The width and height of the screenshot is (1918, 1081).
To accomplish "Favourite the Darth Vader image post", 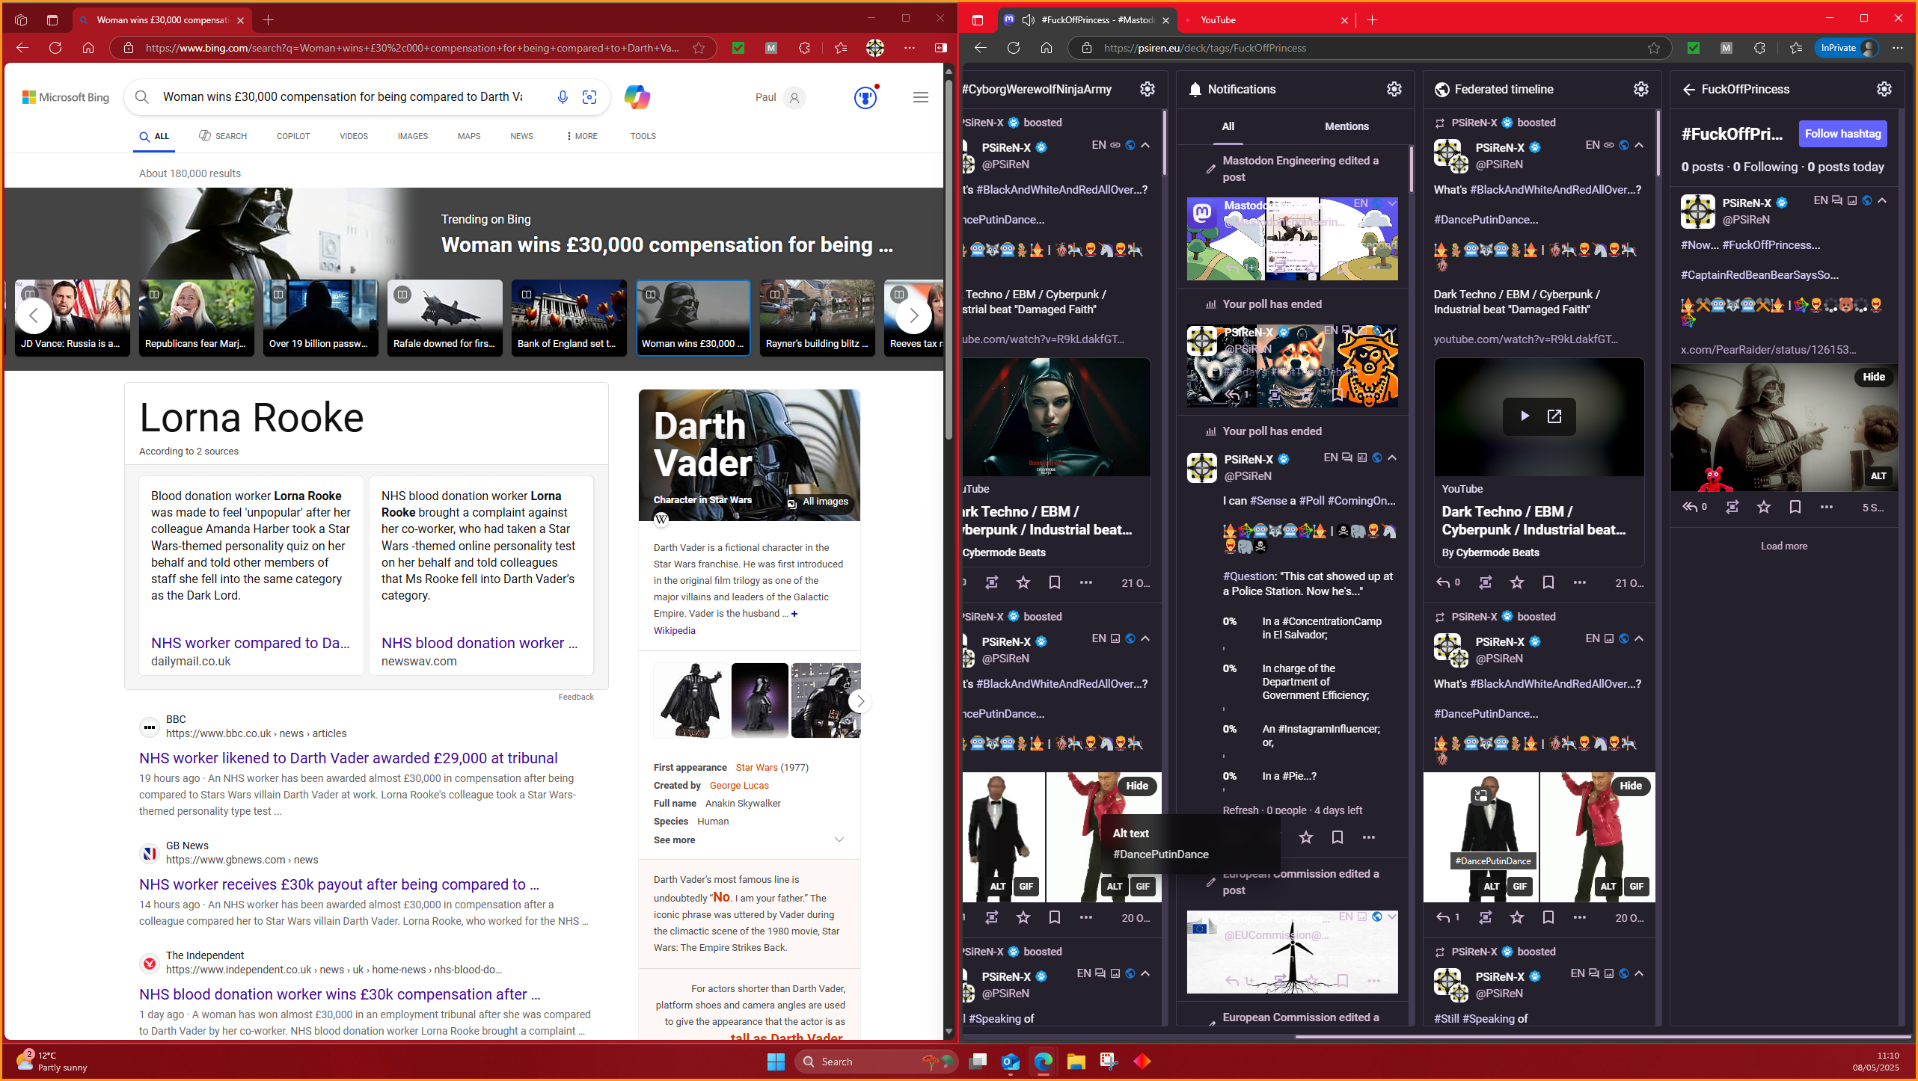I will click(x=1763, y=507).
